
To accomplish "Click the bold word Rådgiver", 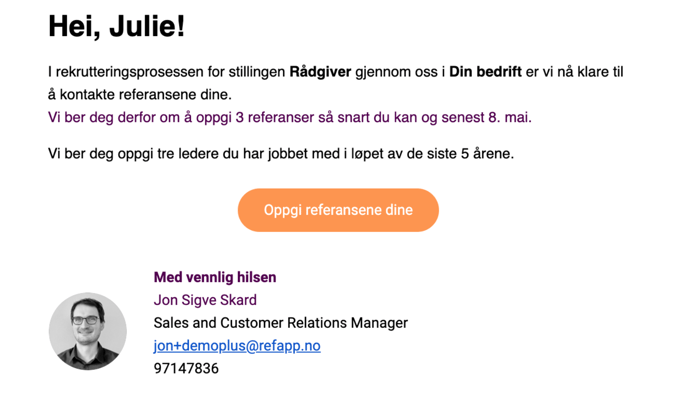I will [320, 72].
